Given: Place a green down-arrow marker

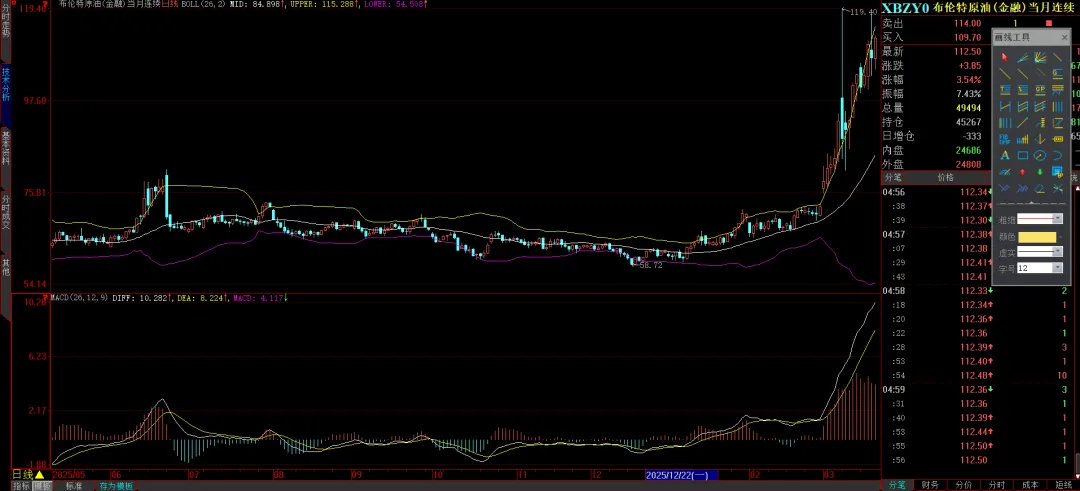Looking at the screenshot, I should pos(1040,172).
